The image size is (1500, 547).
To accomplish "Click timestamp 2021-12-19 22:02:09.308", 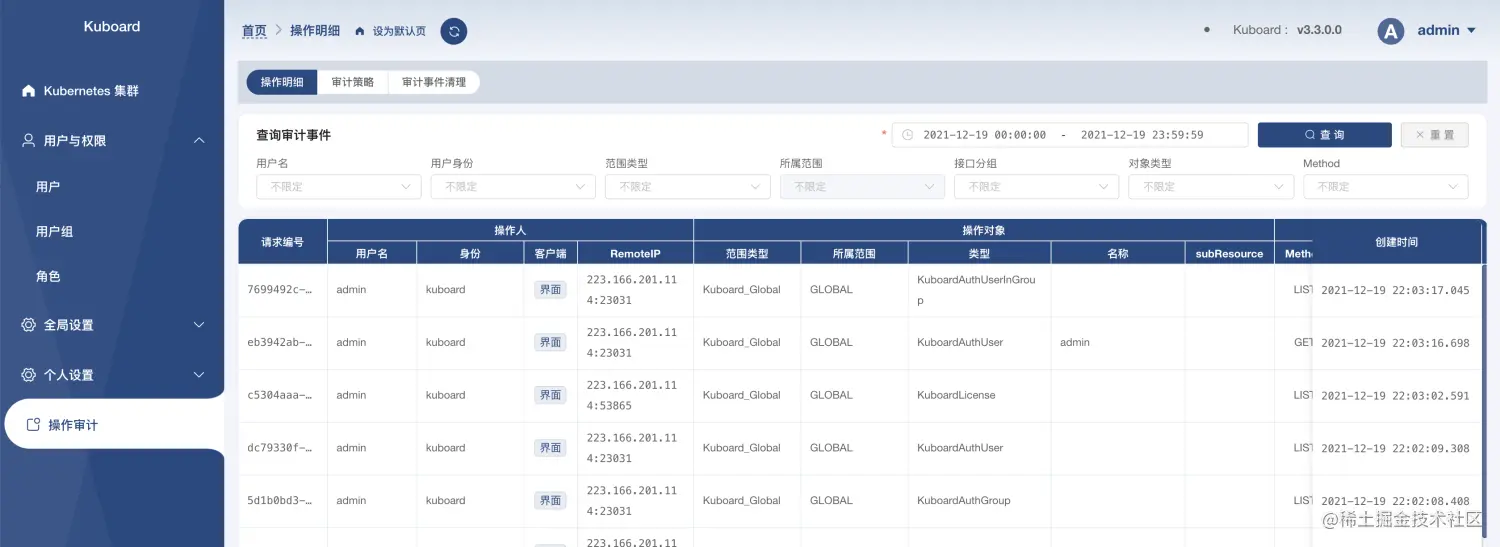I will [1395, 449].
